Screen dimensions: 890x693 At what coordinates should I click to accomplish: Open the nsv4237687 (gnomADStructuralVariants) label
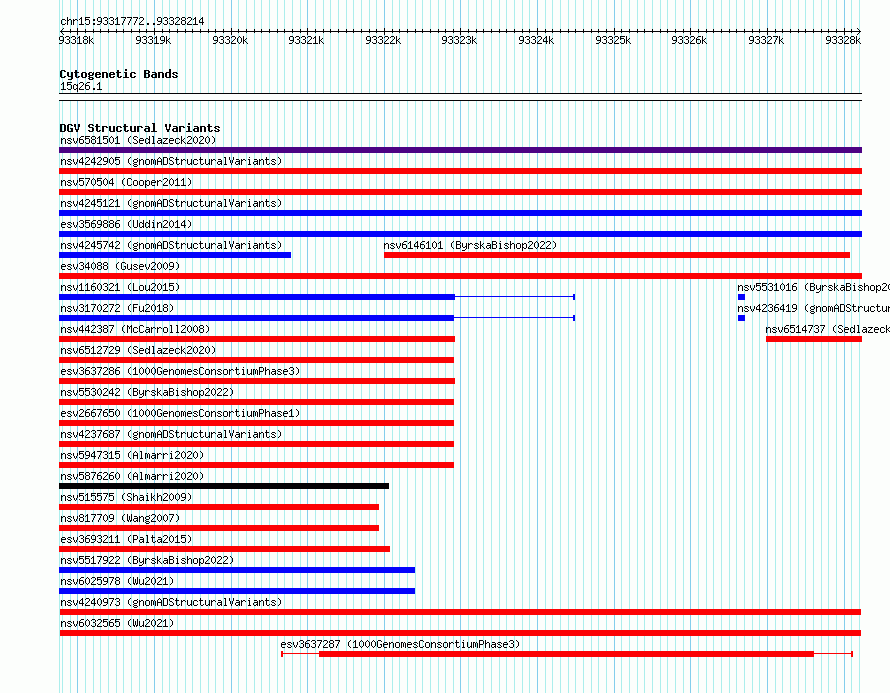tap(171, 434)
